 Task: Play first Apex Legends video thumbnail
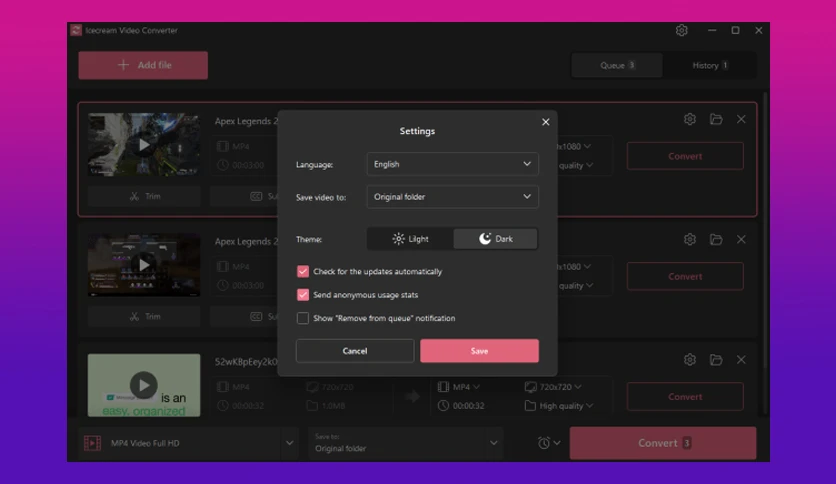144,144
